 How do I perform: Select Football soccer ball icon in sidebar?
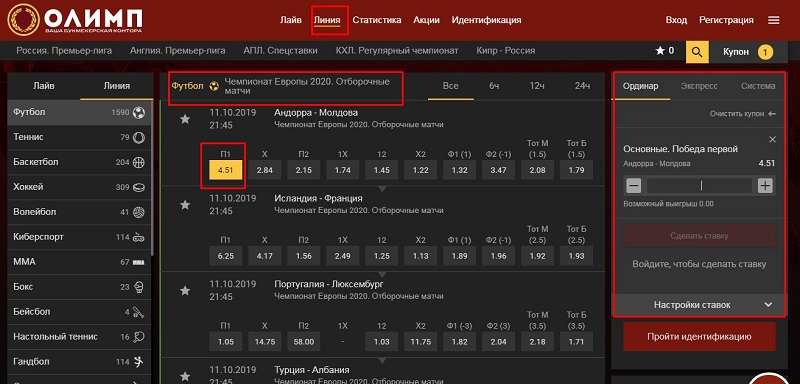(138, 113)
